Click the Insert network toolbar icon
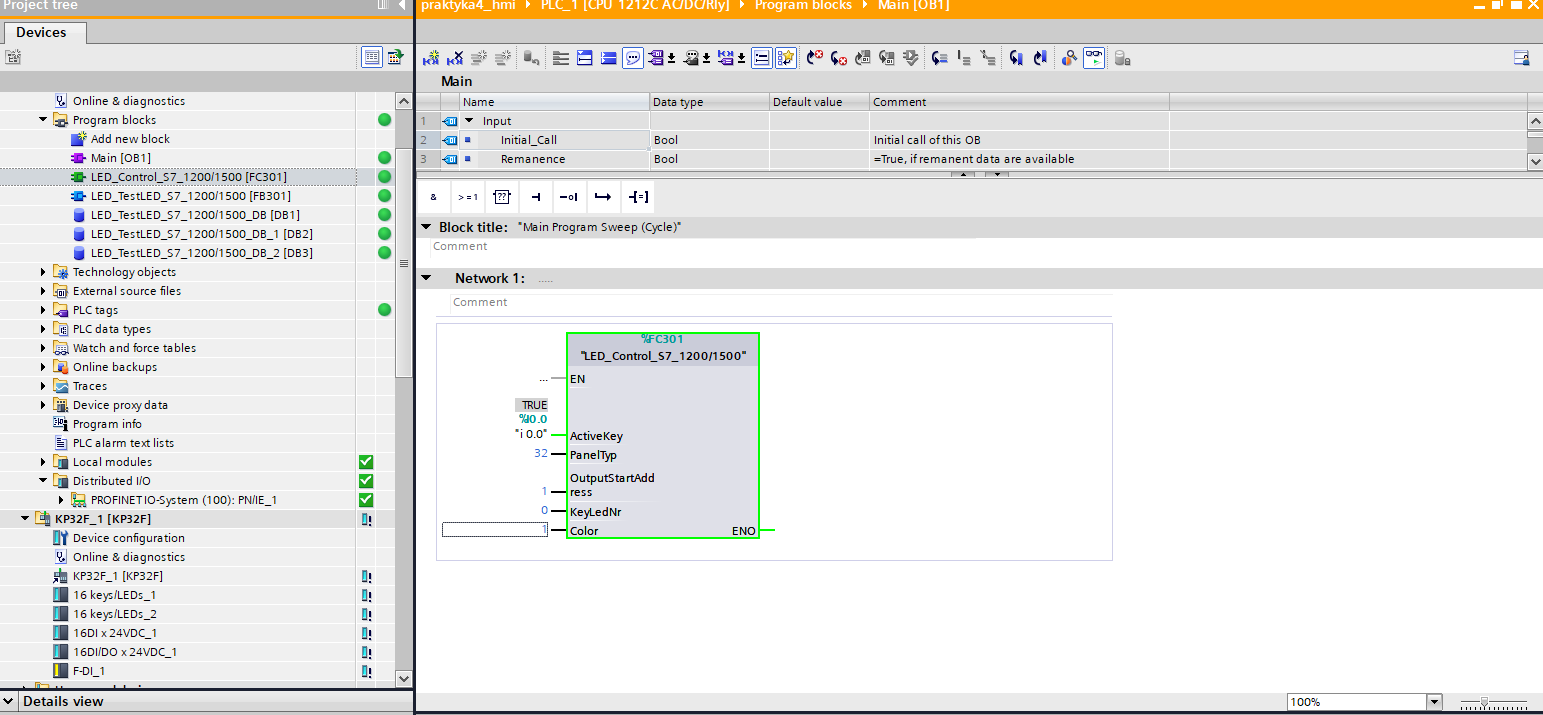Viewport: 1543px width, 715px height. (431, 58)
